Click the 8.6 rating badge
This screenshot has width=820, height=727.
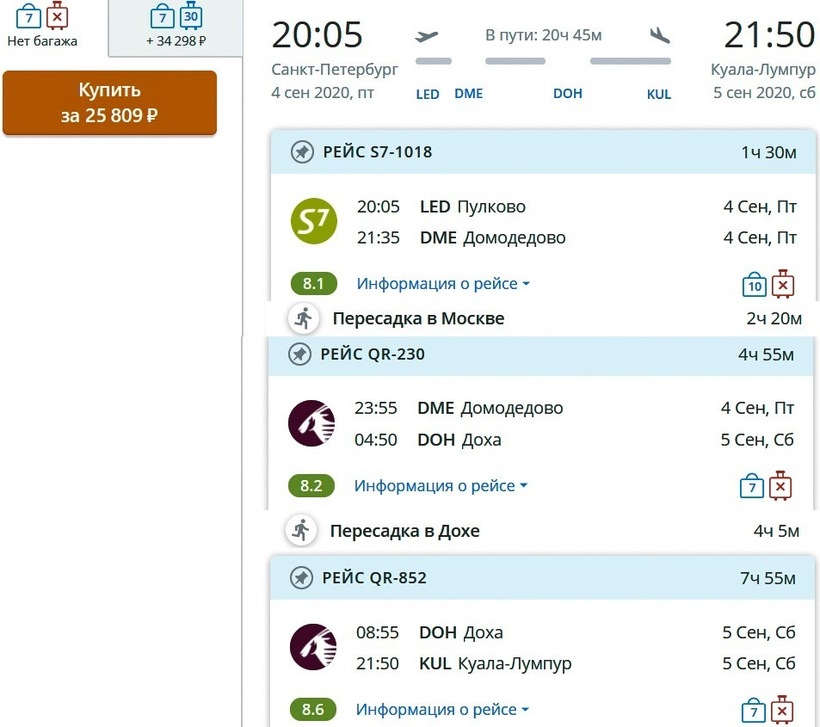[x=313, y=710]
